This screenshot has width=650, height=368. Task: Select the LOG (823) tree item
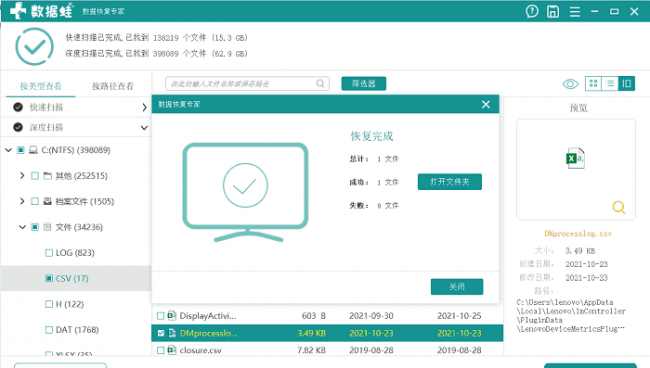pos(75,253)
